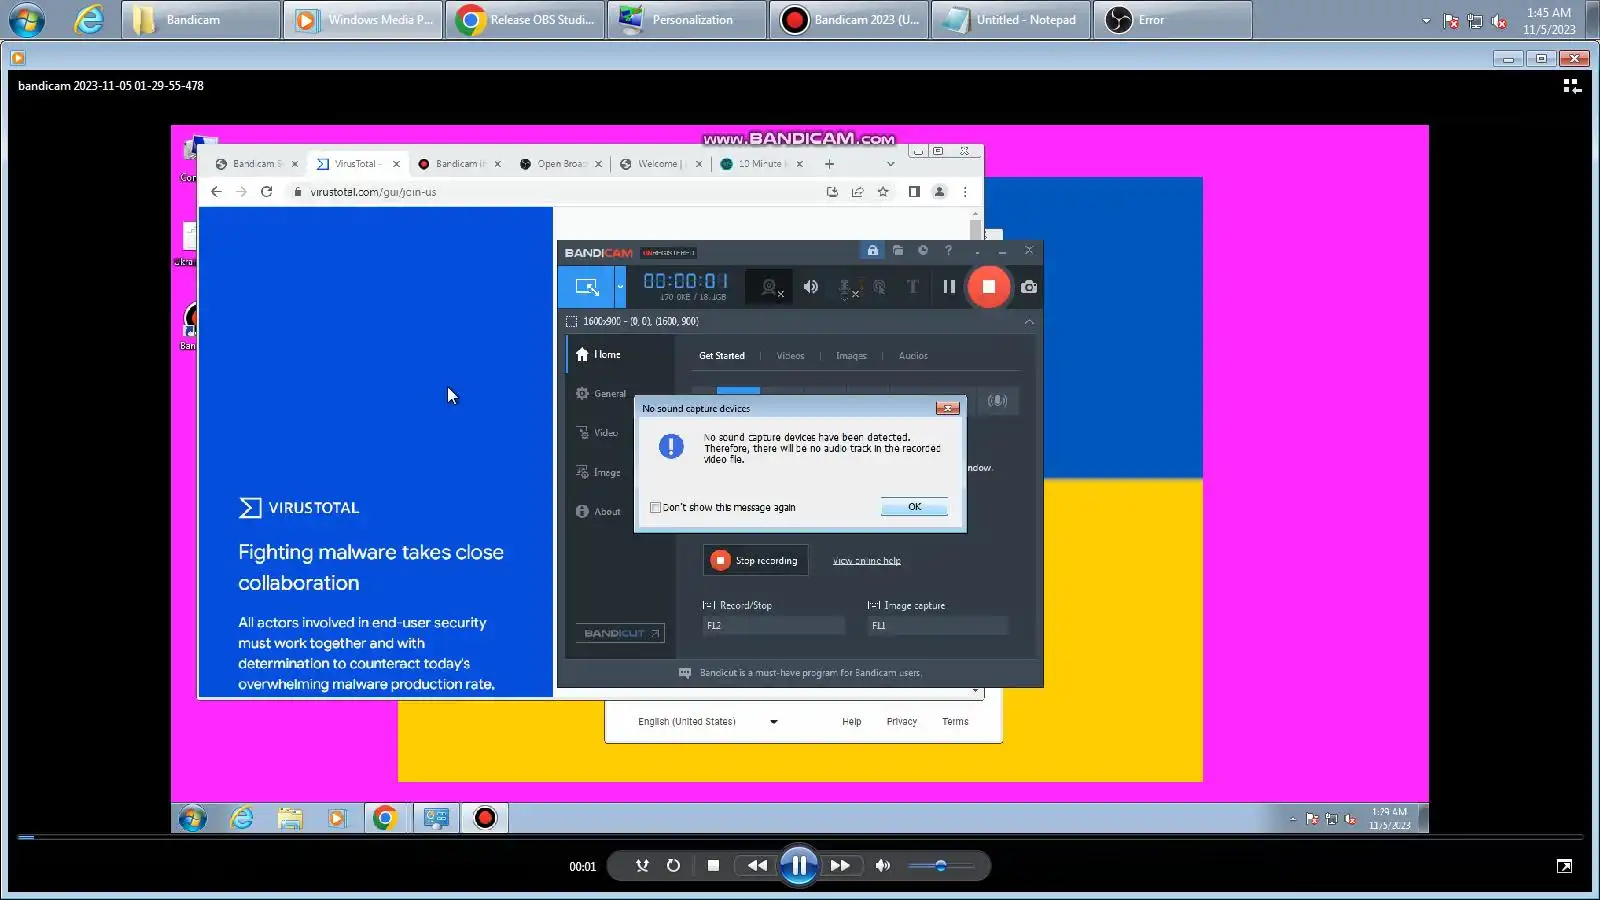Image resolution: width=1600 pixels, height=900 pixels.
Task: Open the Privacy link below the Bandicam window
Action: (901, 722)
